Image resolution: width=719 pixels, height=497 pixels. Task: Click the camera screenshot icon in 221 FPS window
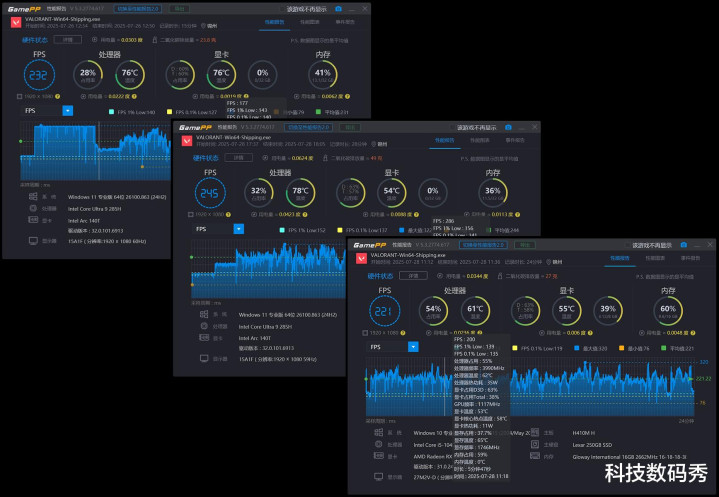pos(684,245)
